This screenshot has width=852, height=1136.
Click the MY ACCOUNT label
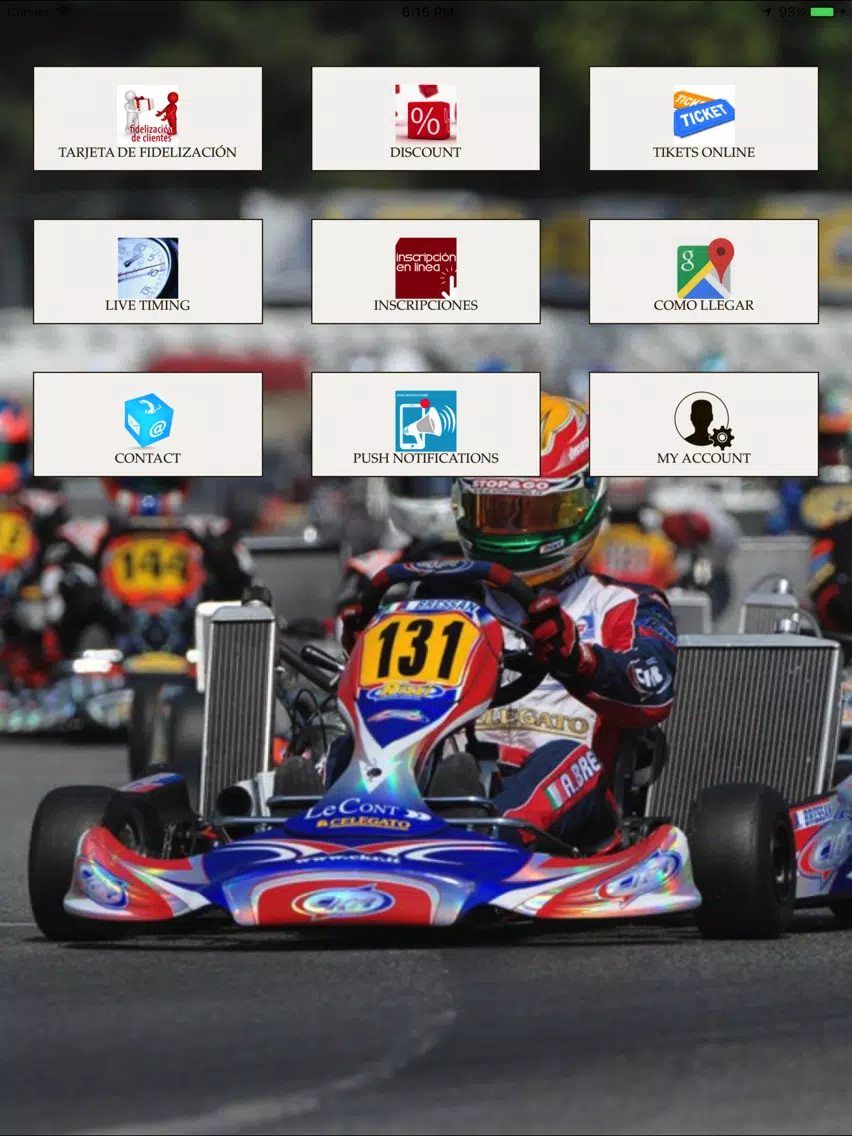703,458
